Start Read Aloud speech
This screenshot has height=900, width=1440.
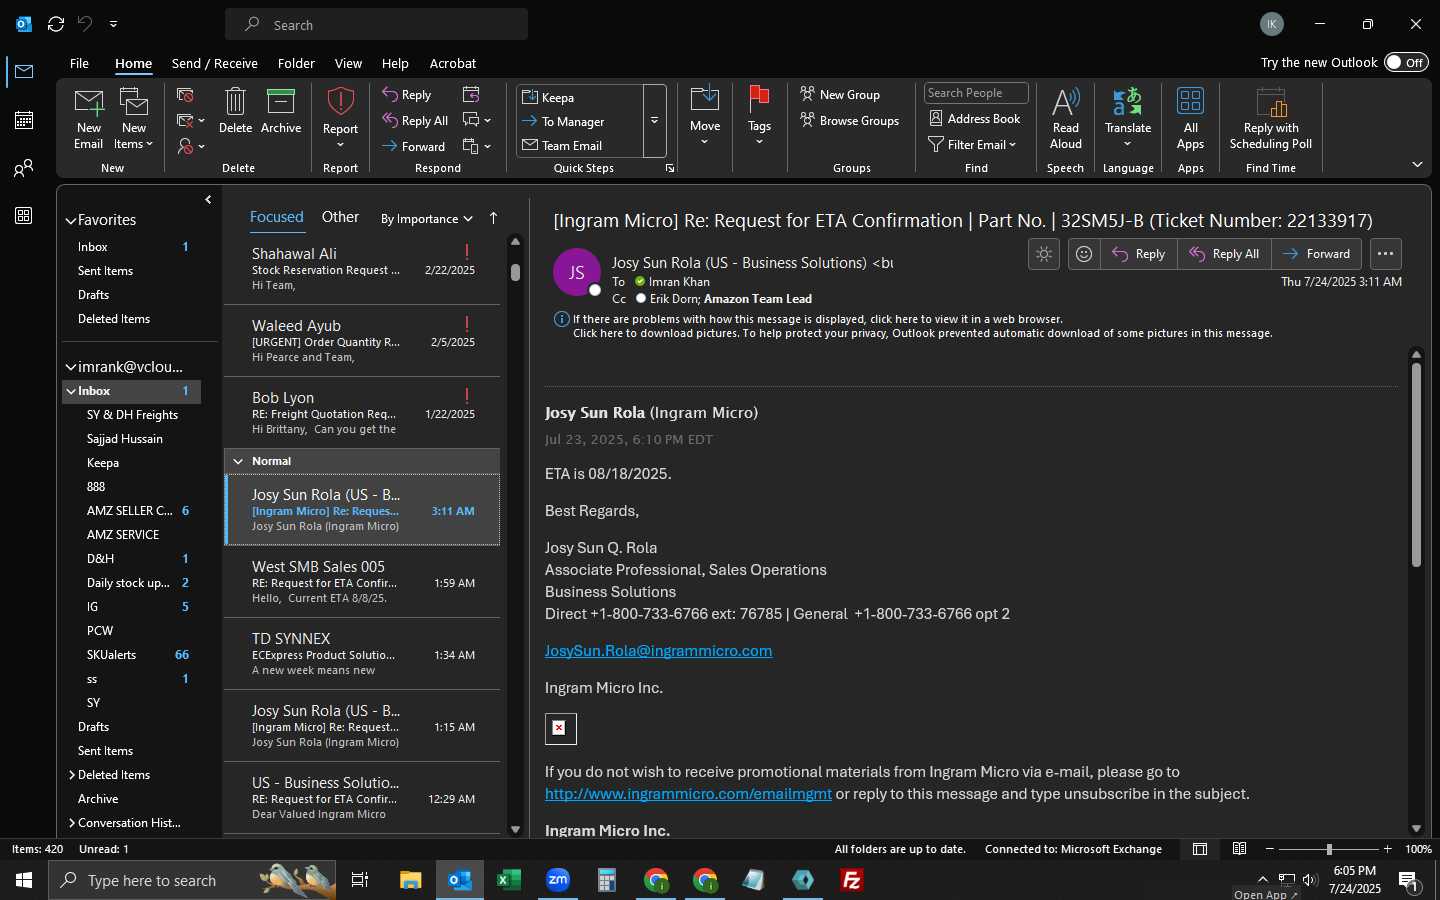1066,118
